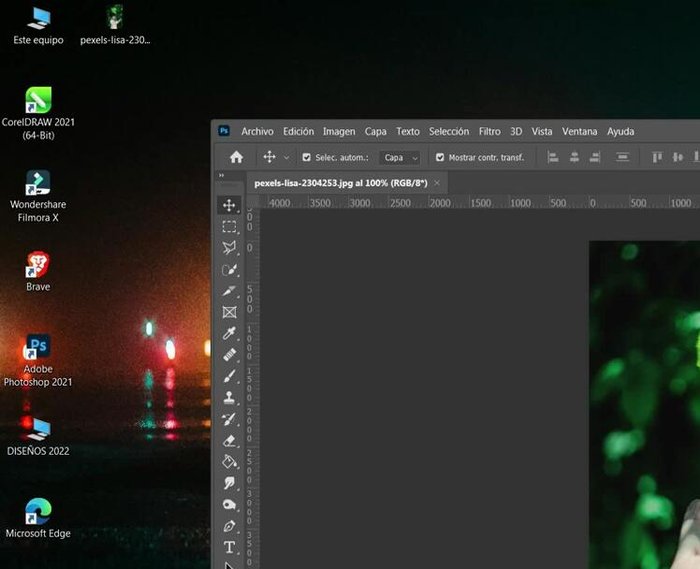Viewport: 700px width, 569px height.
Task: Open the Selección menu
Action: point(449,132)
